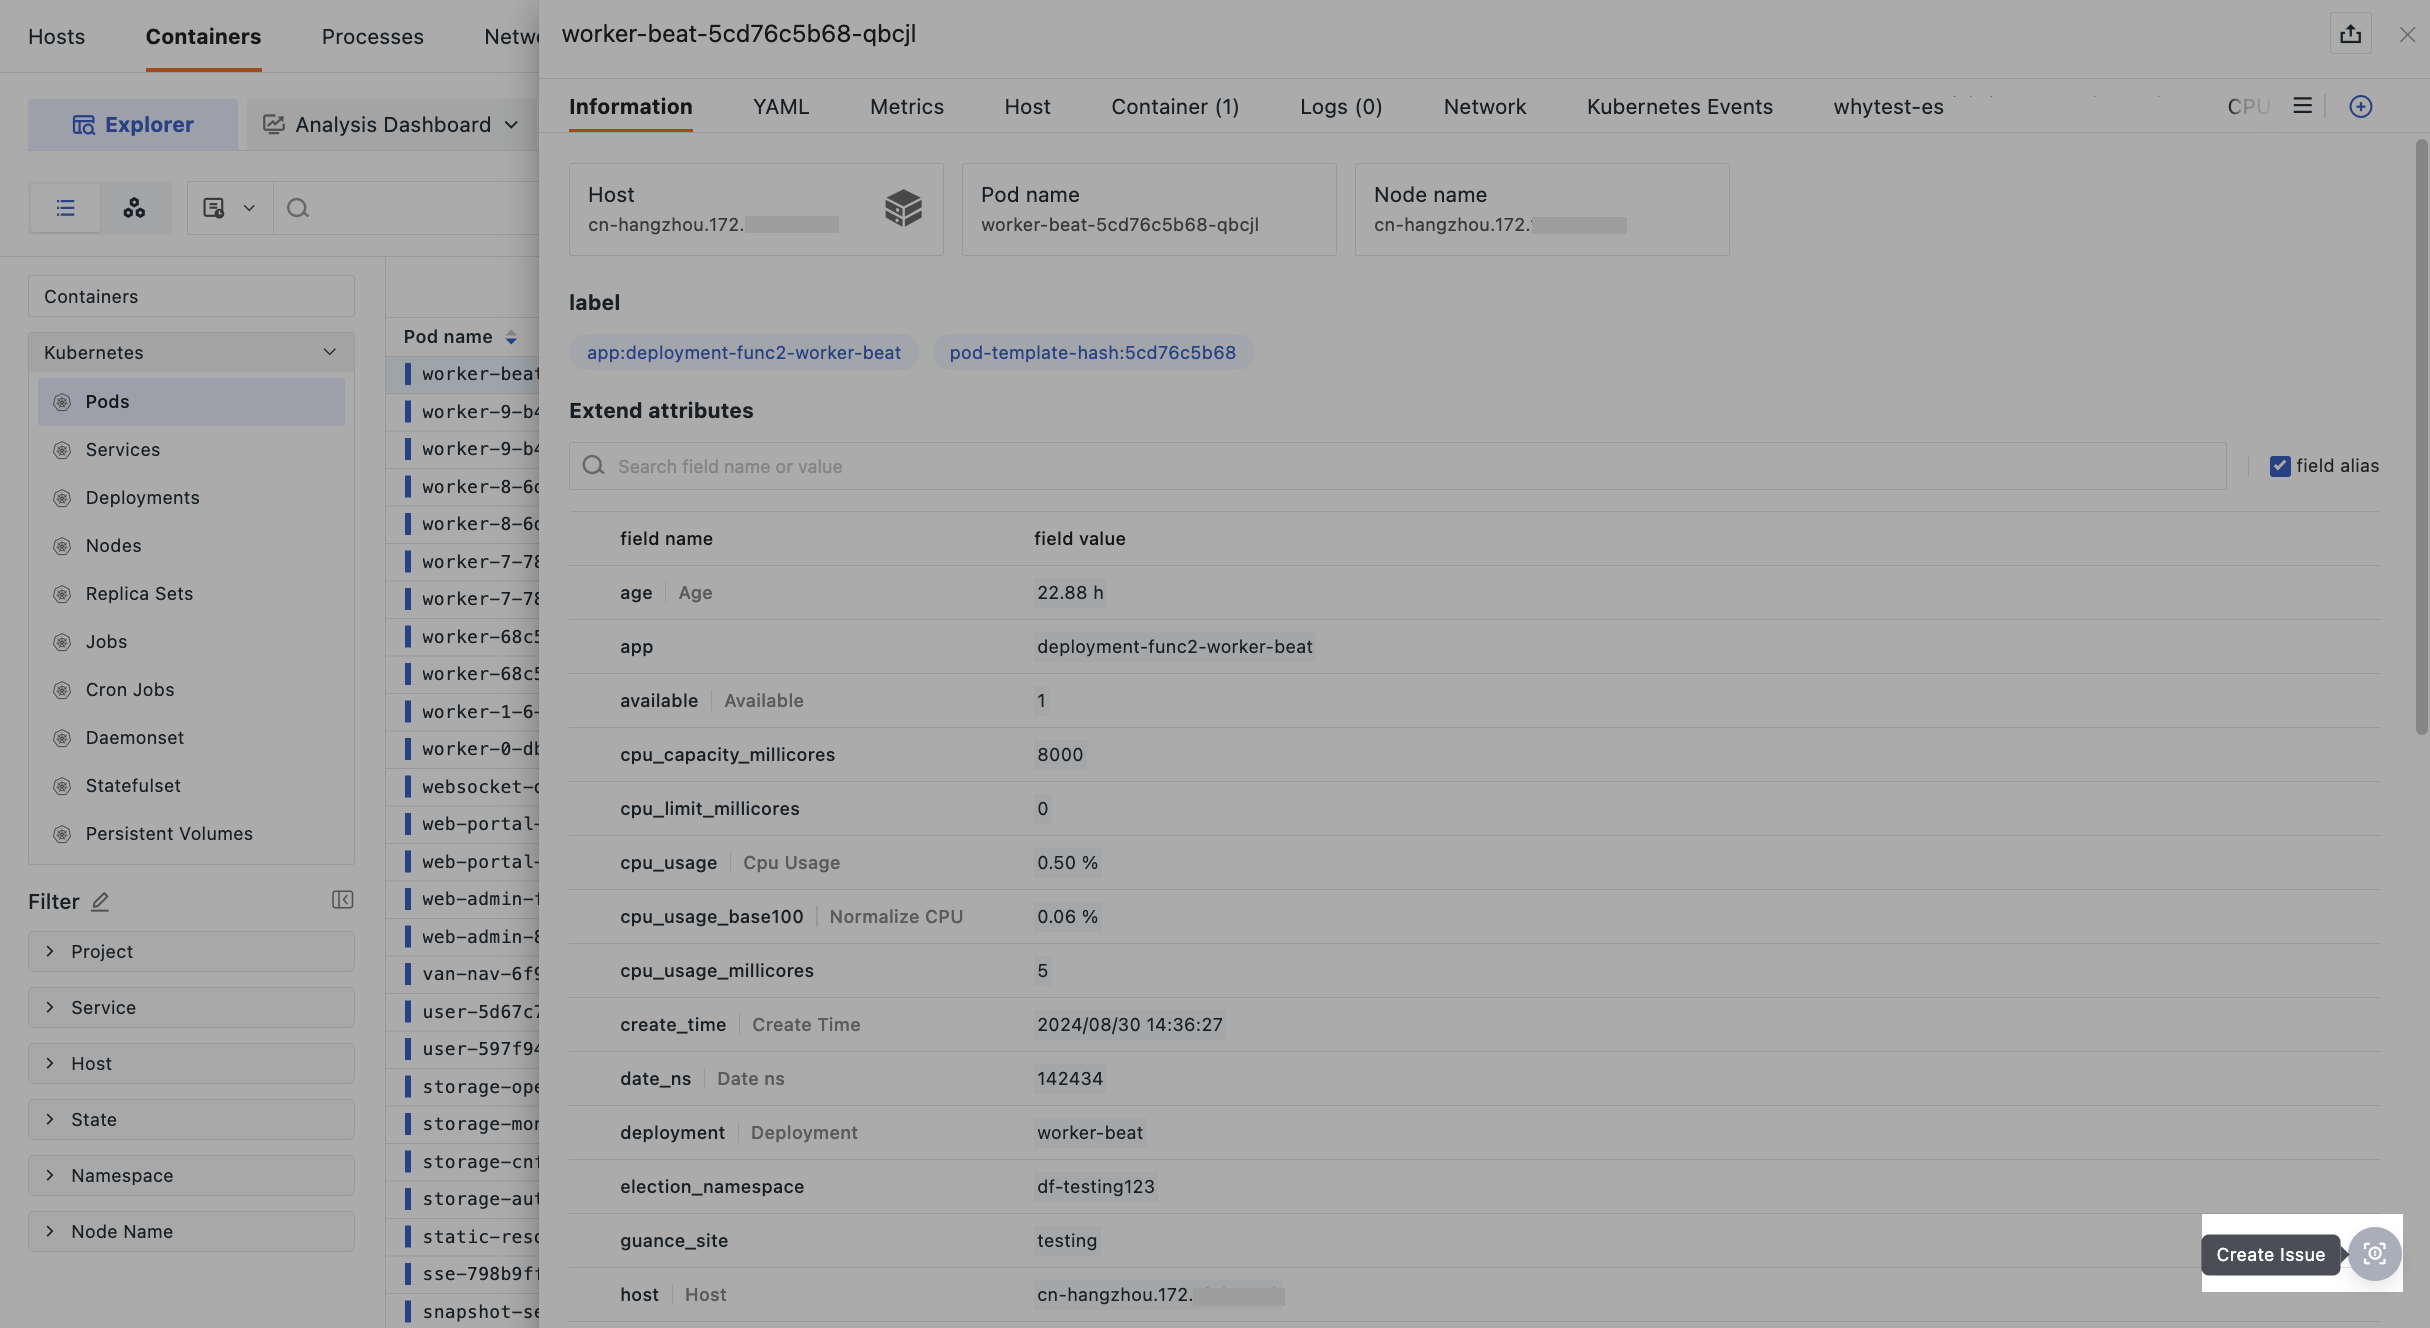Screen dimensions: 2430x1328
Task: Click the Host stacked-cube icon
Action: coord(903,208)
